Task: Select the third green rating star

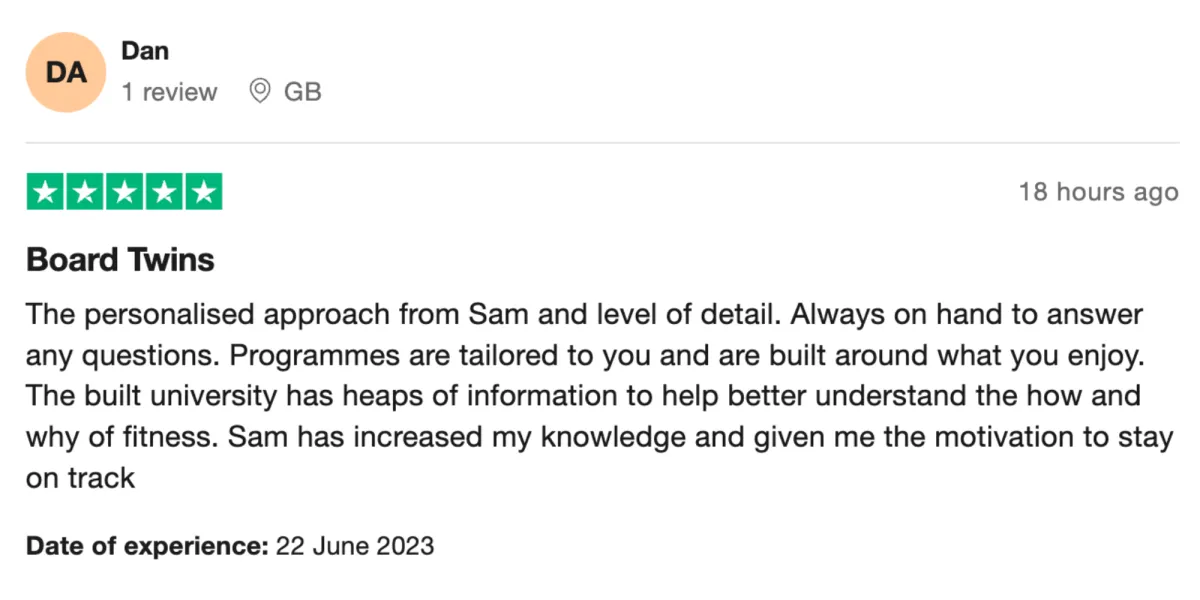Action: point(124,192)
